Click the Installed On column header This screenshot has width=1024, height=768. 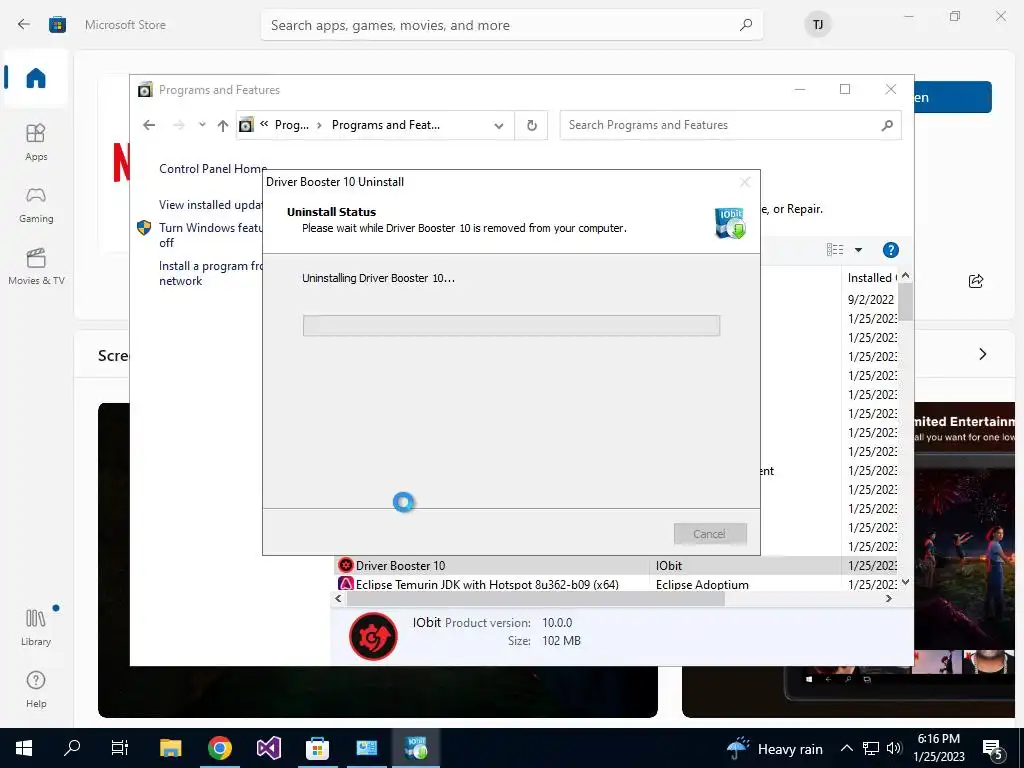point(871,278)
